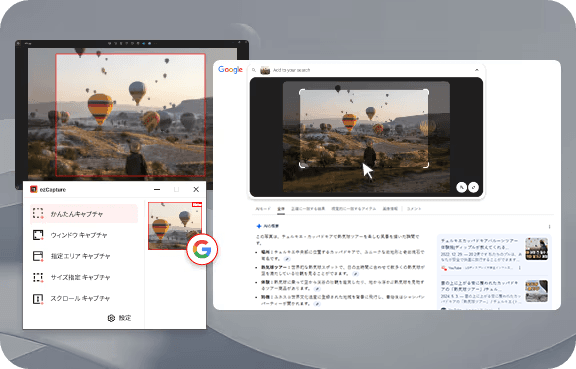Open the captured balloon thumbnail in ezCapture
This screenshot has height=369, width=576.
tap(175, 226)
